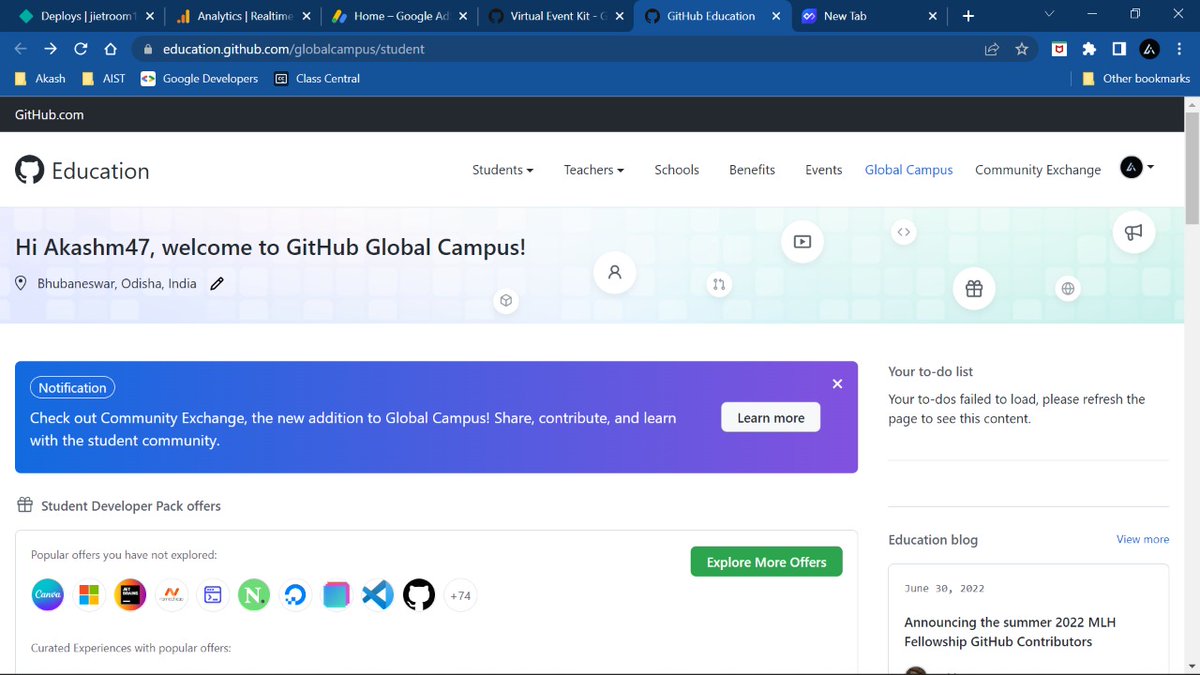Open the Class Central bookmark
The width and height of the screenshot is (1200, 675).
(x=317, y=78)
